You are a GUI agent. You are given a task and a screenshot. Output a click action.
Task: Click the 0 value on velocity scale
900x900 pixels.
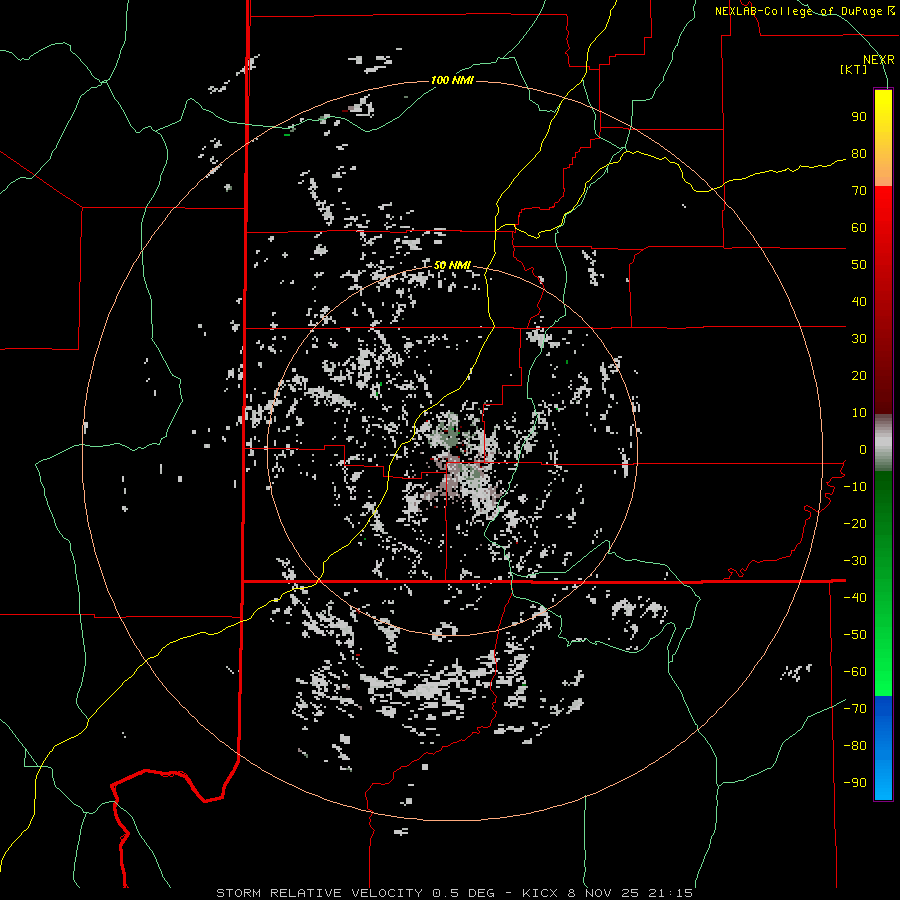click(863, 449)
